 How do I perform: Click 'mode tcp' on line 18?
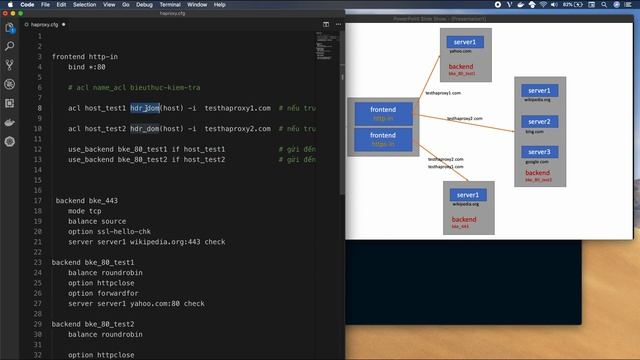[84, 211]
